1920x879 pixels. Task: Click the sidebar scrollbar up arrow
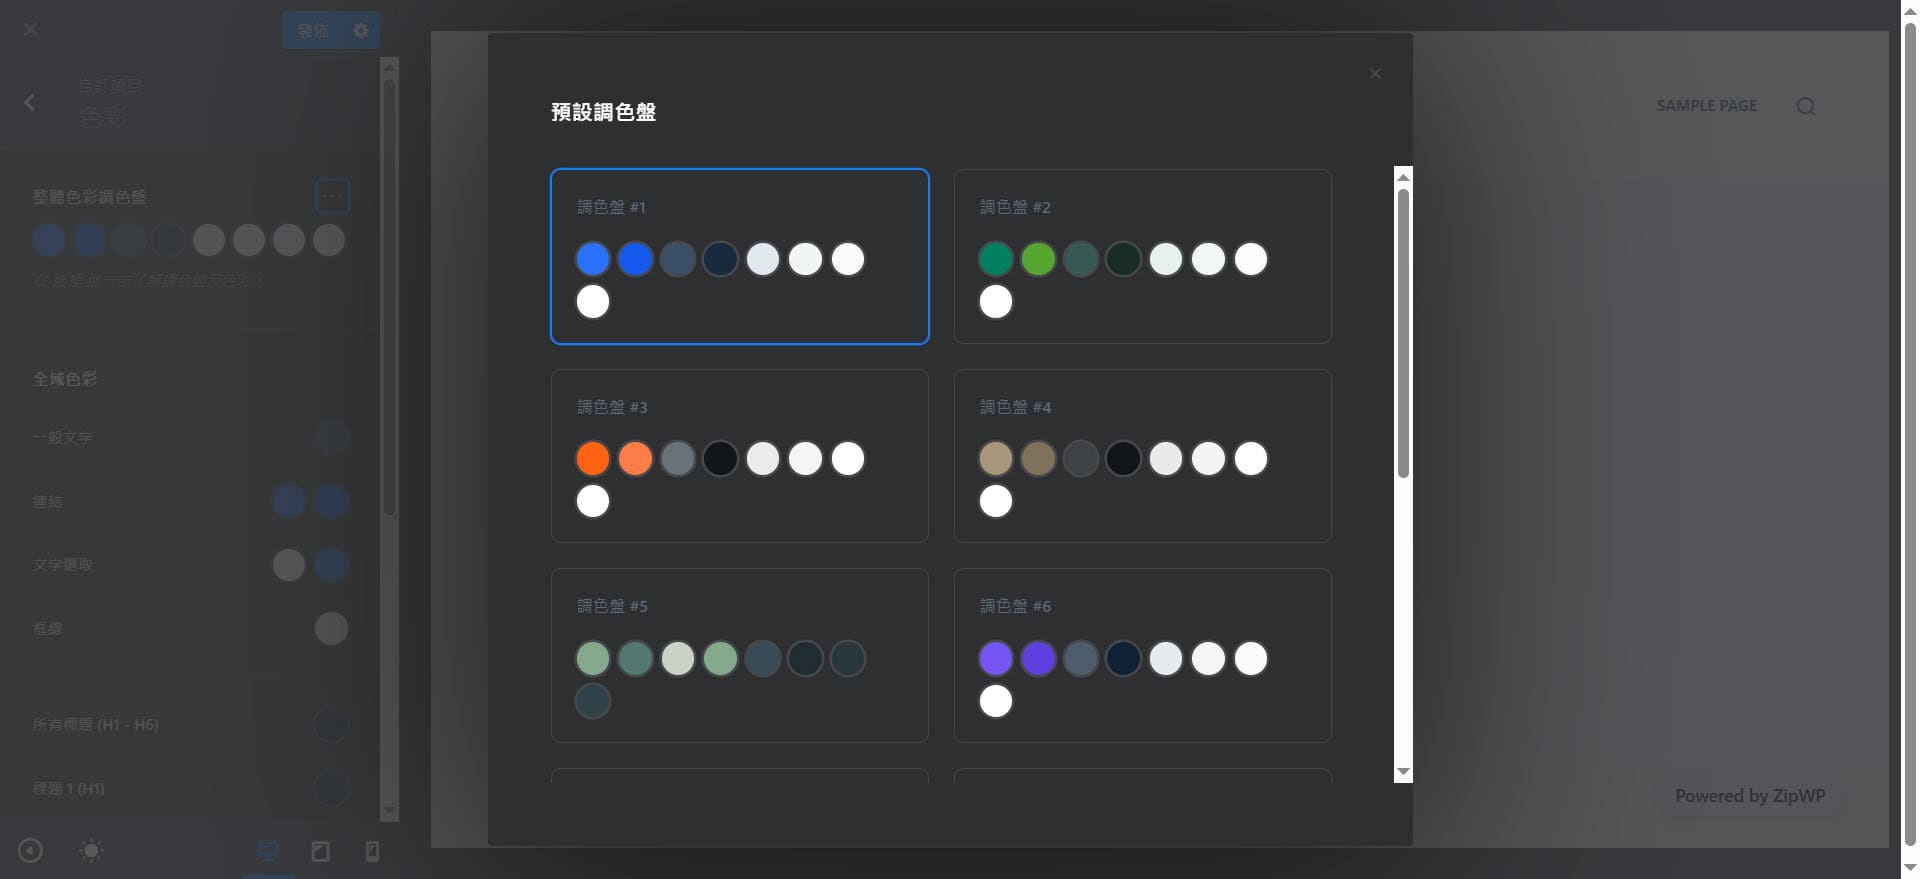[x=390, y=66]
